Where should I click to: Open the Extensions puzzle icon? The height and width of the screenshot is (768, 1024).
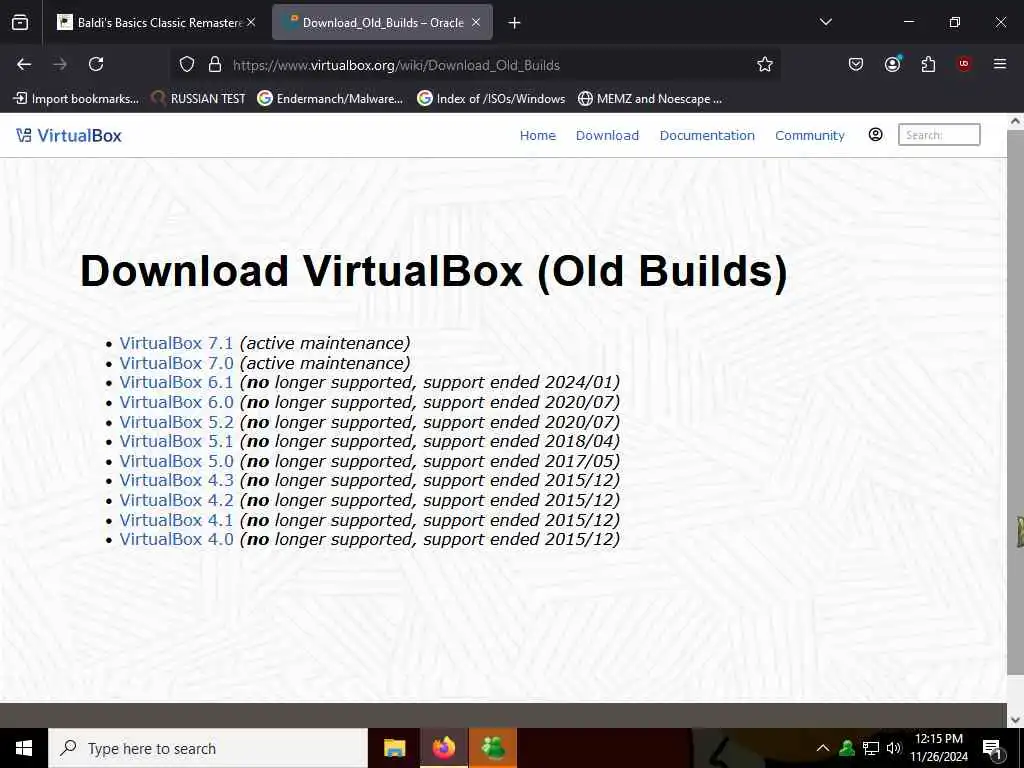pos(928,64)
